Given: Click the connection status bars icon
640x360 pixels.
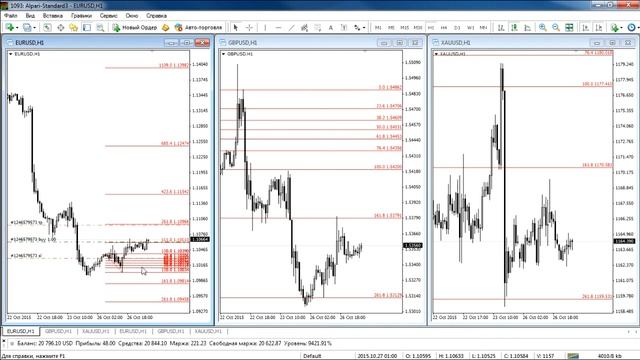Looking at the screenshot, I should [x=573, y=356].
